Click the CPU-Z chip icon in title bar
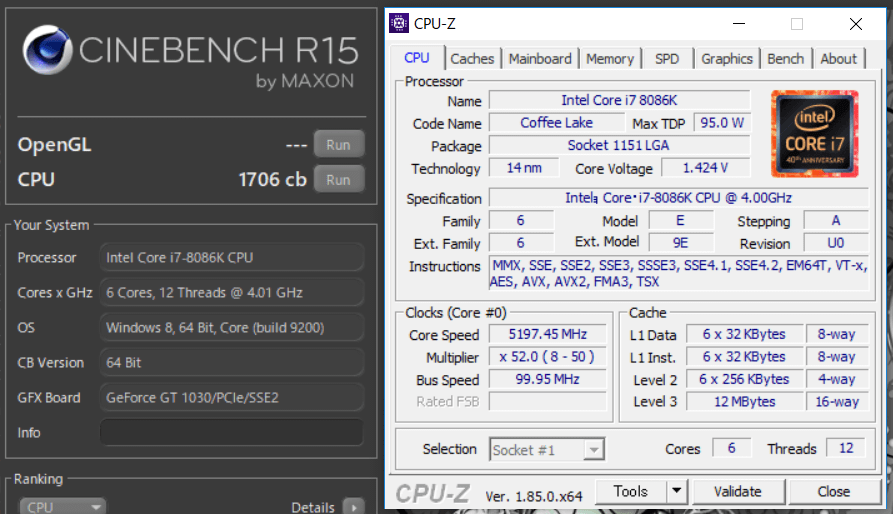Screen dimensions: 893x514 coord(399,23)
